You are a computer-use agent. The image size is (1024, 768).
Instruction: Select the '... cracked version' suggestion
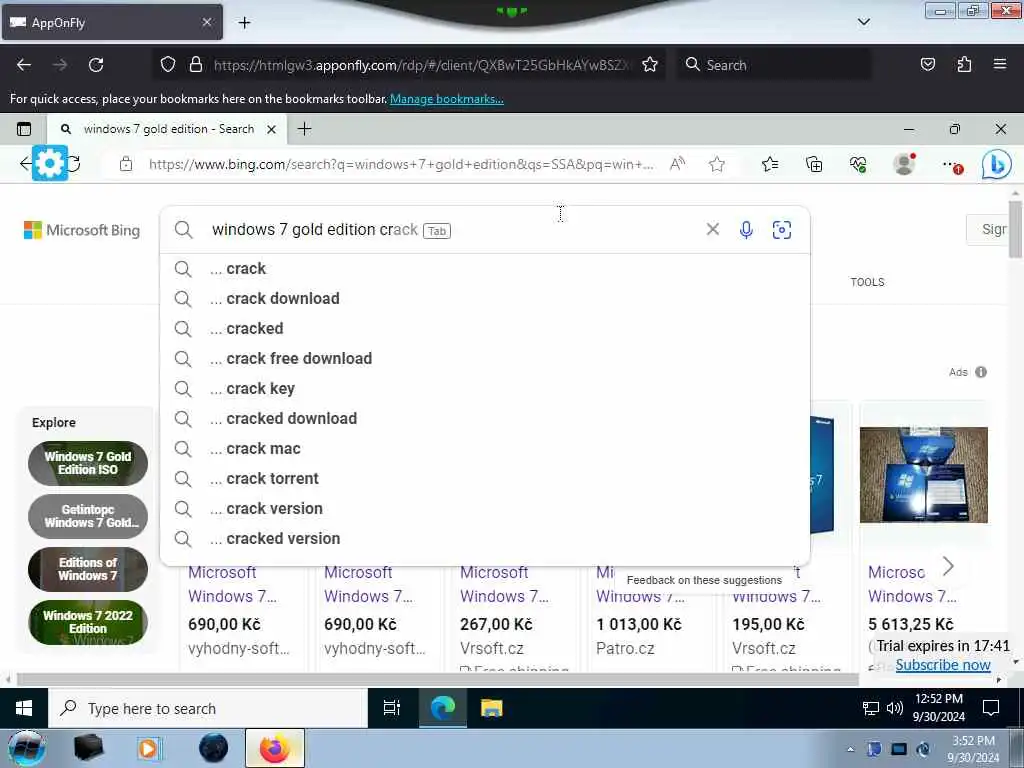(485, 539)
